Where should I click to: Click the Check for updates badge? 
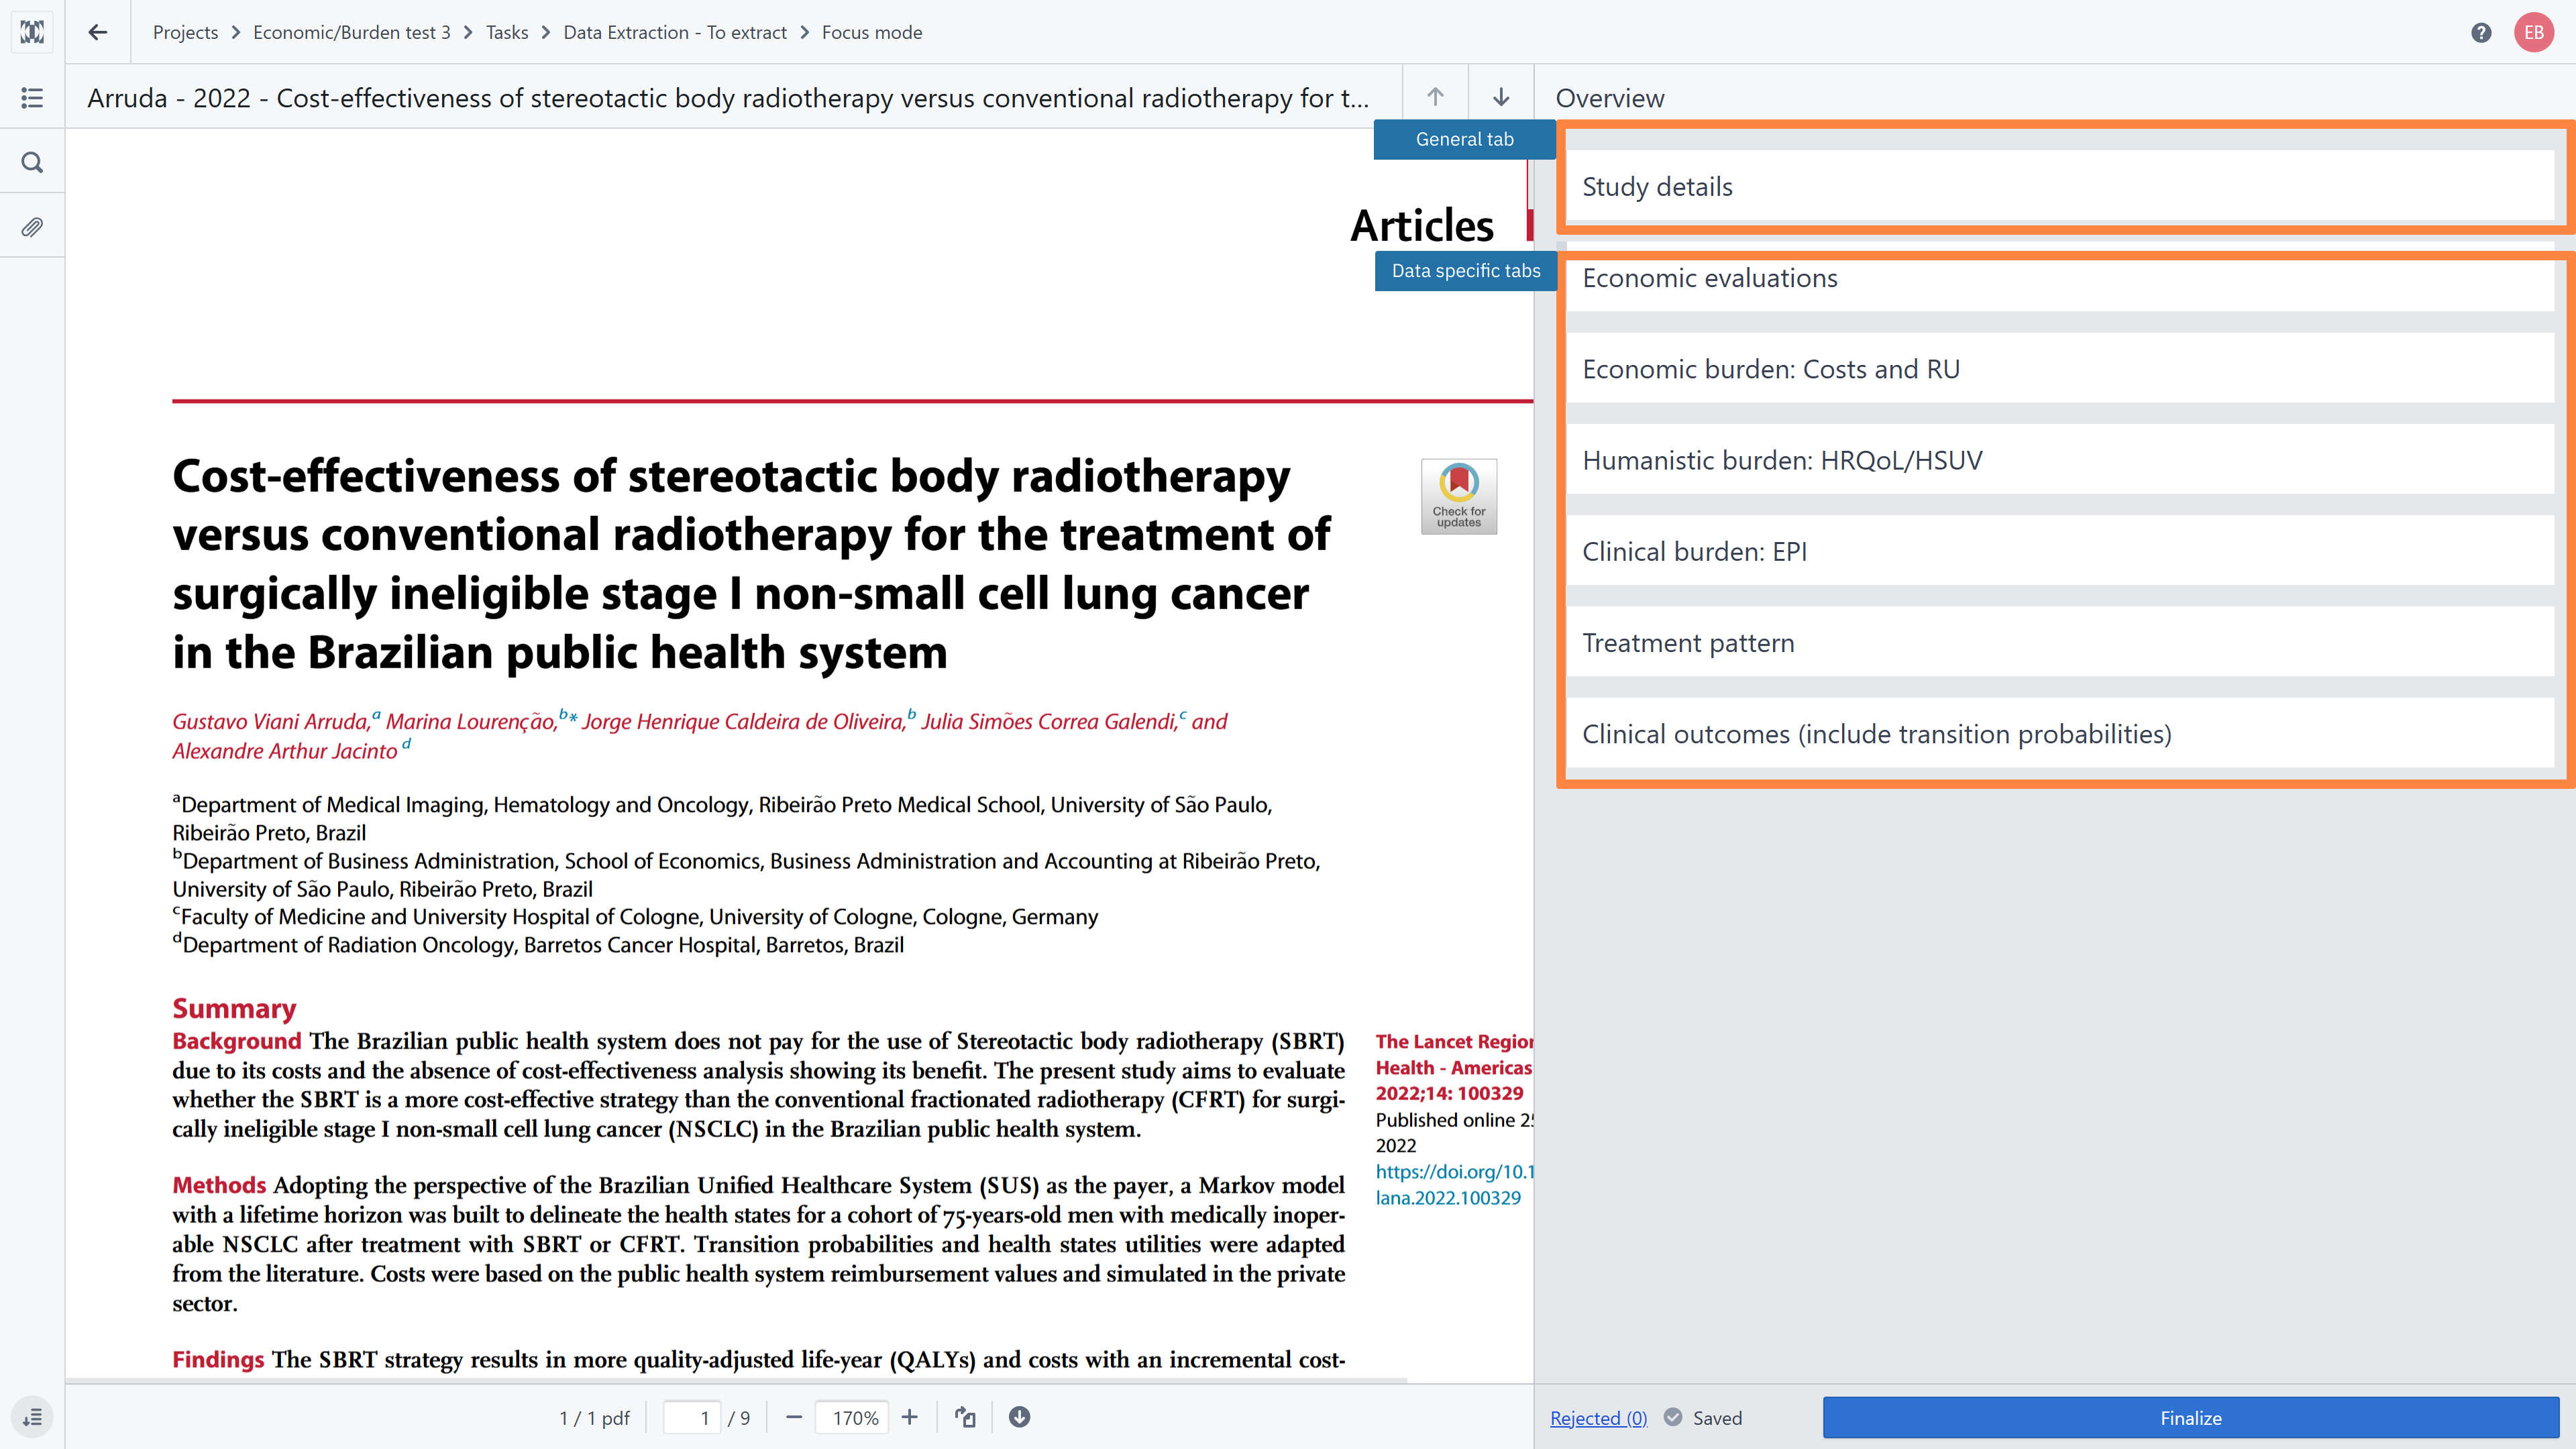(1459, 496)
